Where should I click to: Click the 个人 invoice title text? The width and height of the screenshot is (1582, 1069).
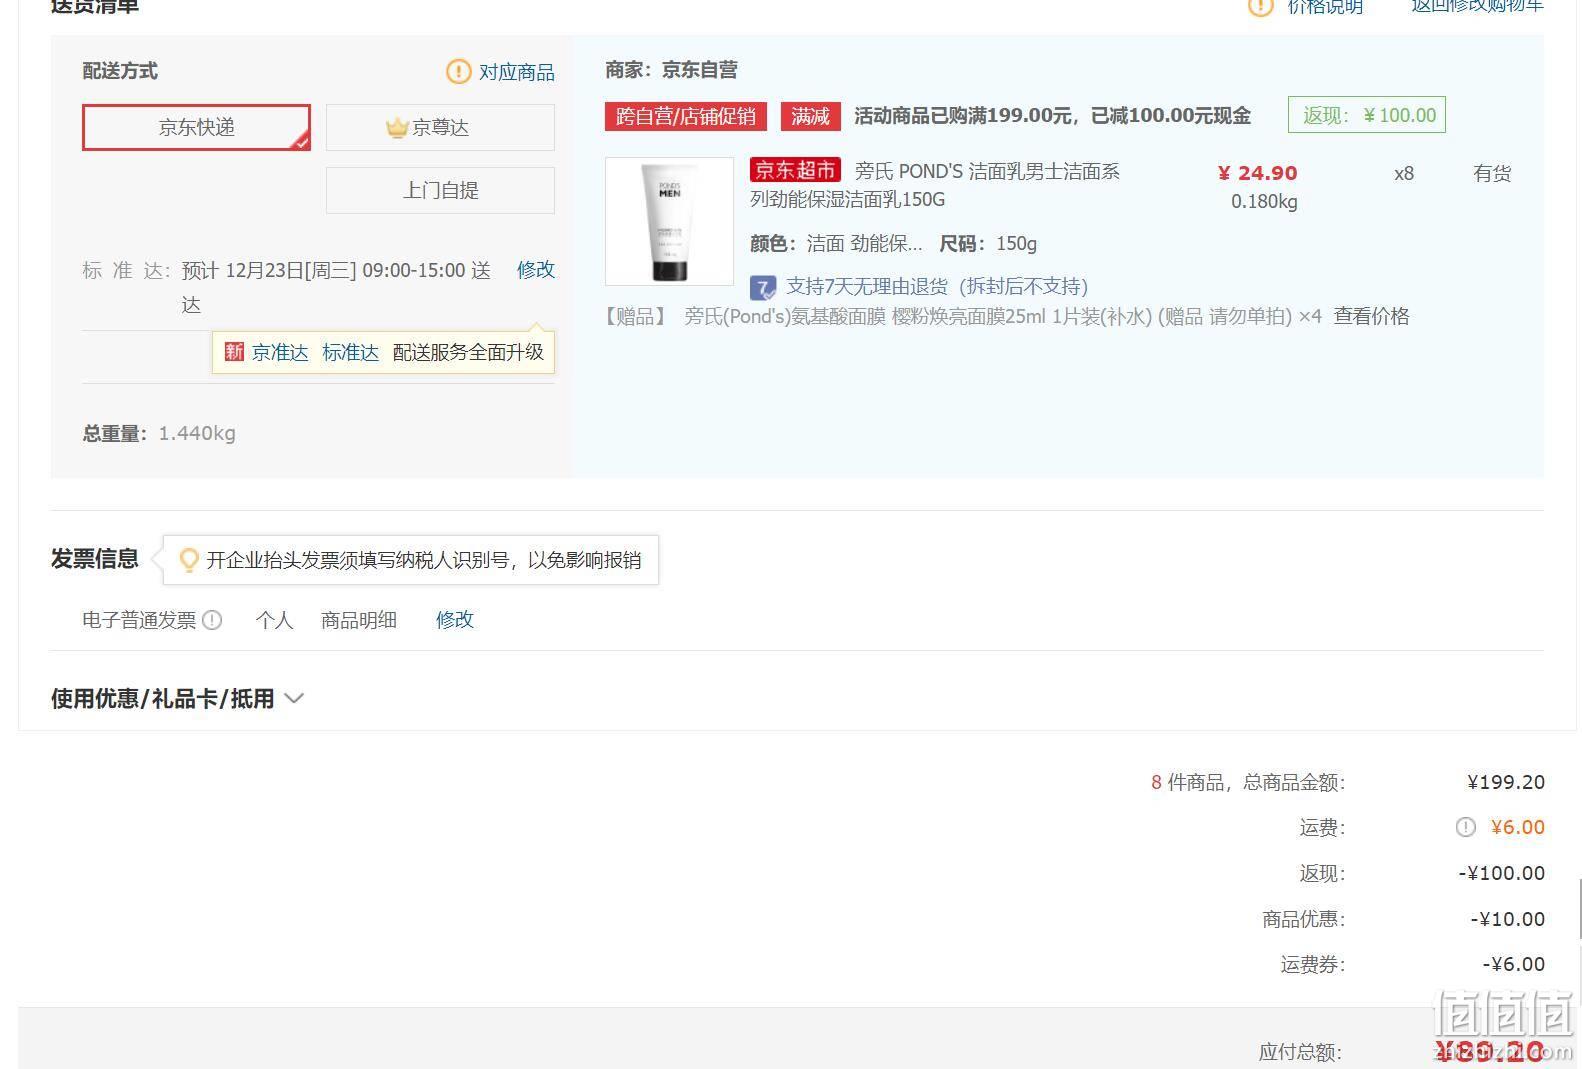tap(274, 620)
